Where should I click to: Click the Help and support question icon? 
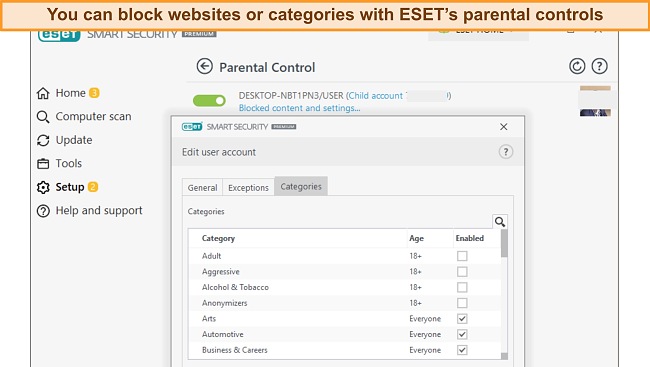point(43,211)
